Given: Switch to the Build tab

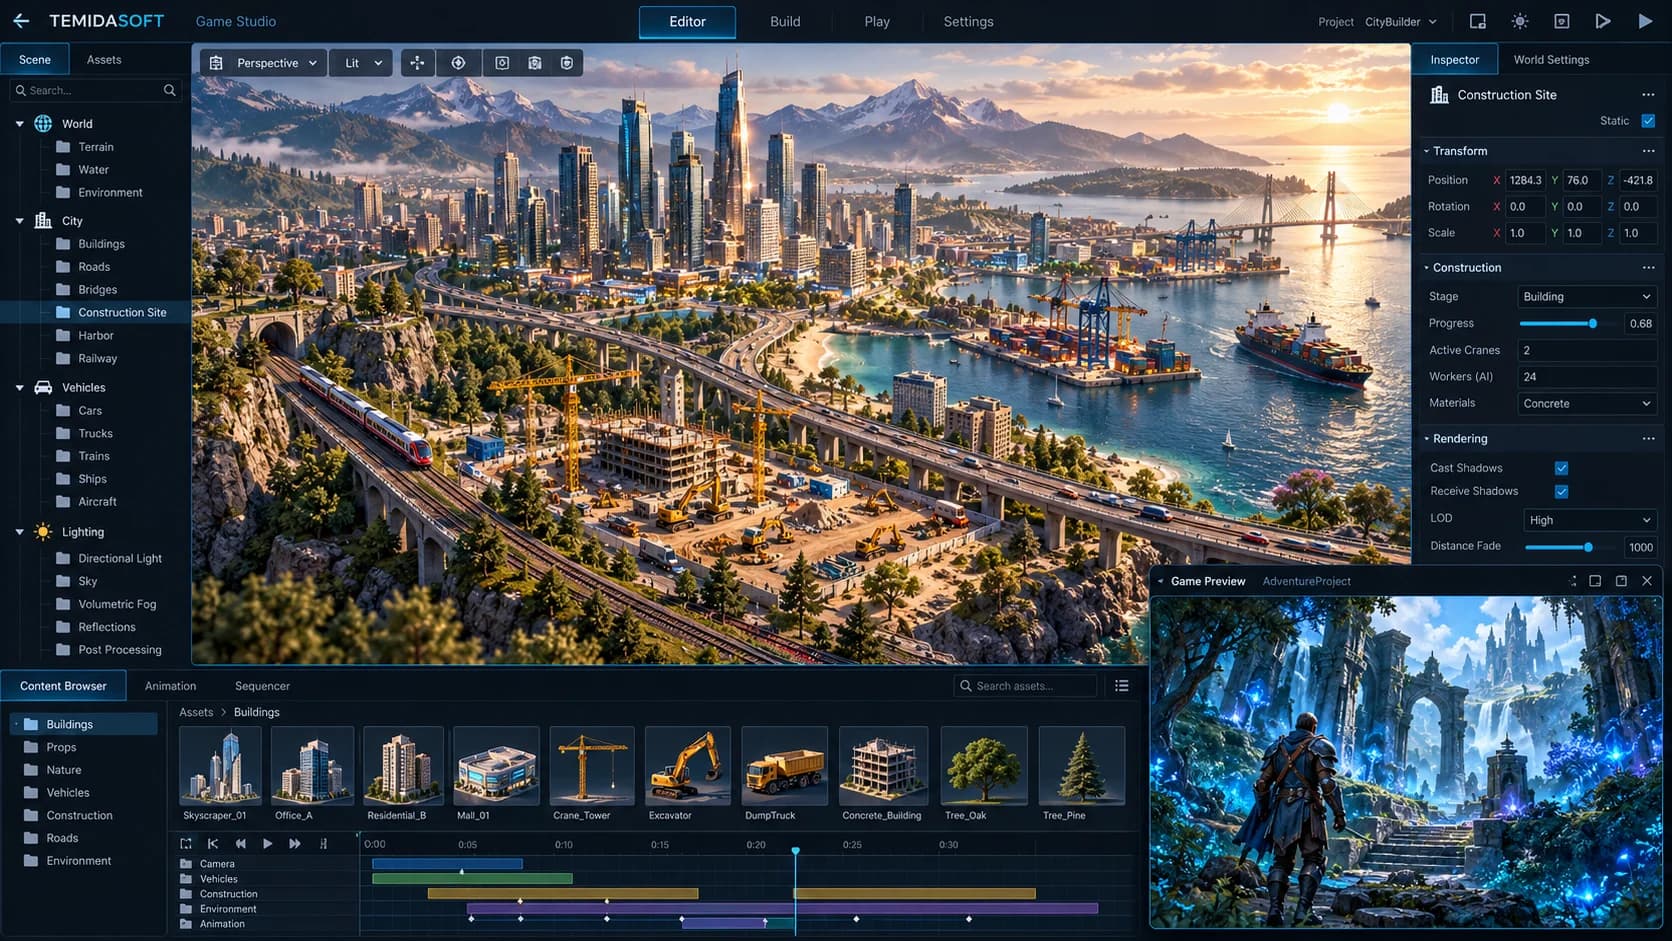Looking at the screenshot, I should [785, 21].
